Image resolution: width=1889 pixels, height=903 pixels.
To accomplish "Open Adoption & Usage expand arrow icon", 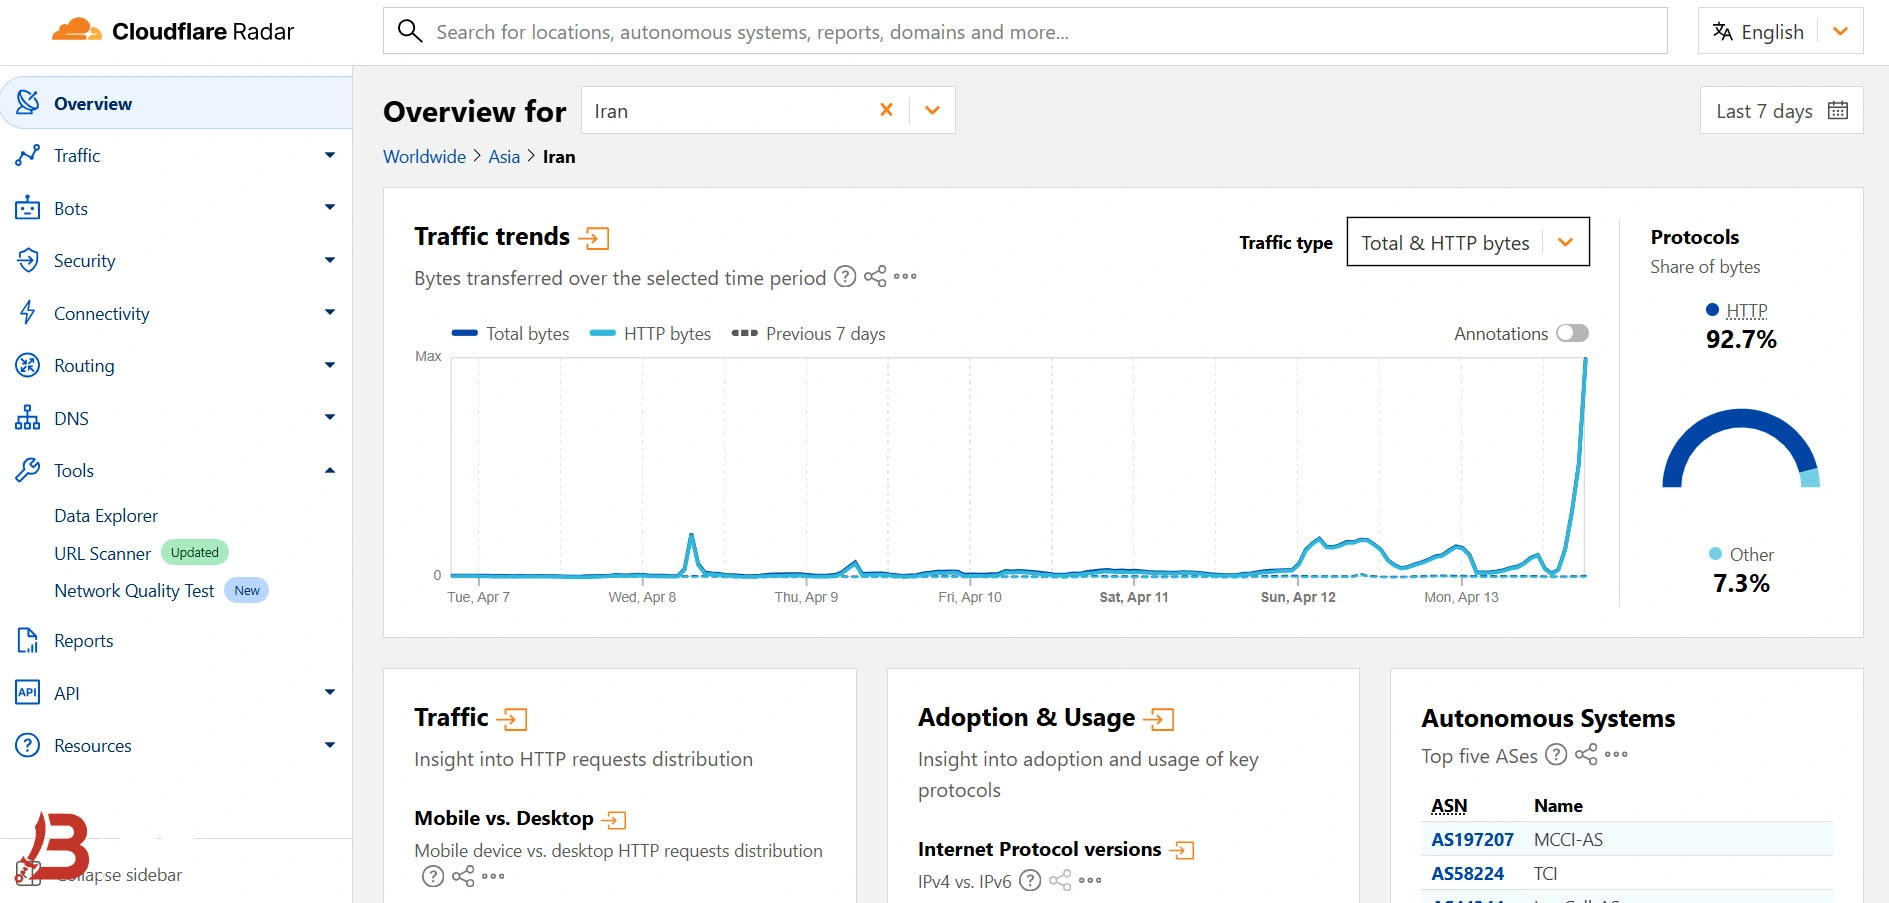I will [x=1159, y=718].
